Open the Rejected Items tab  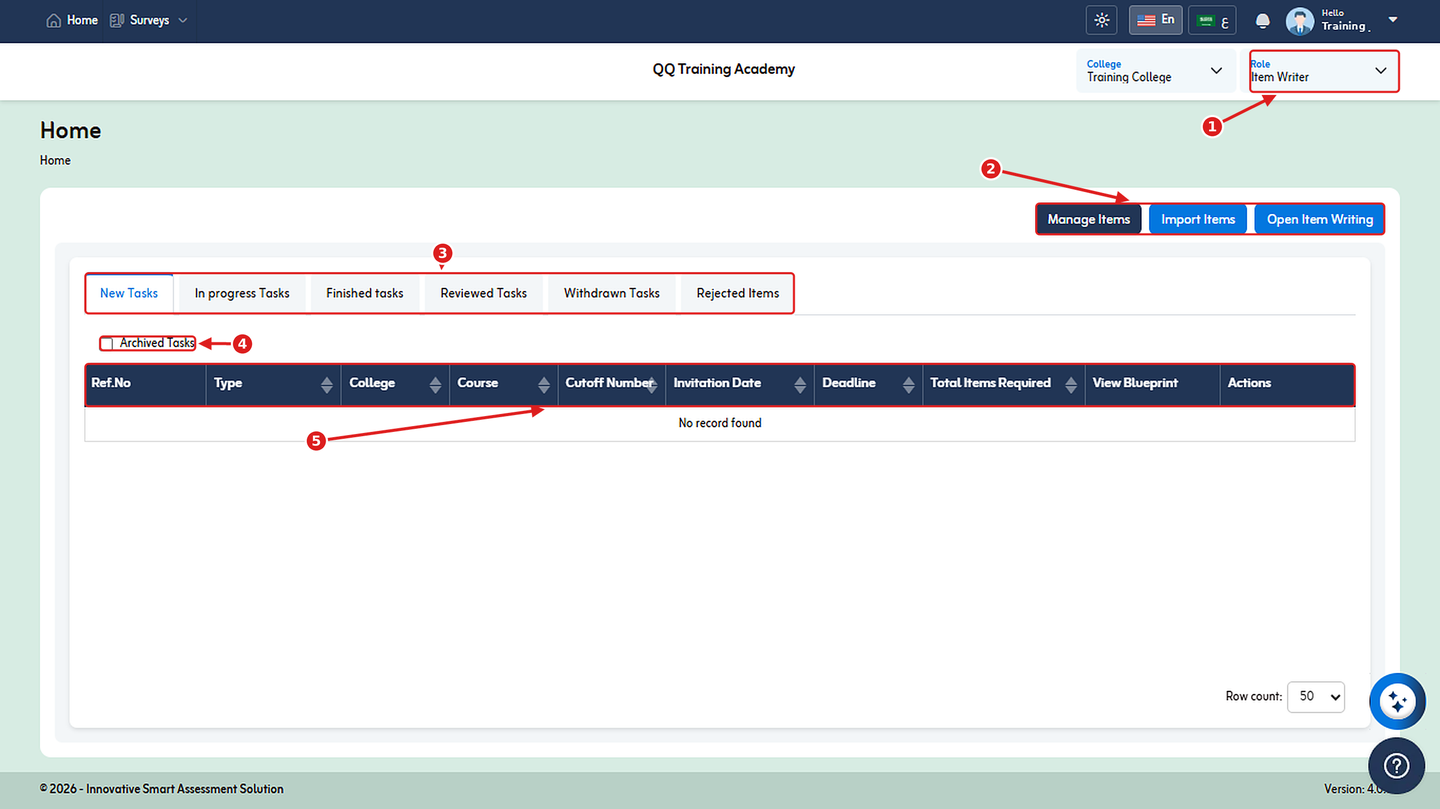[x=737, y=293]
